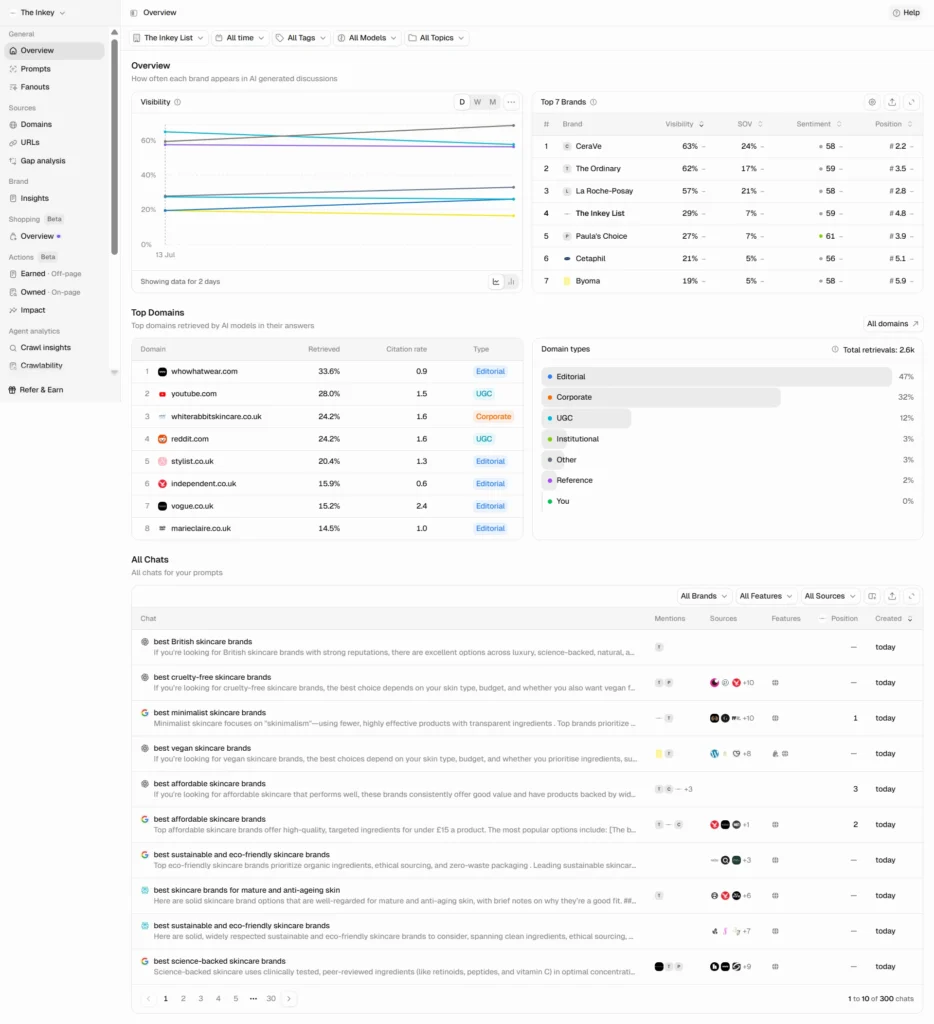
Task: Open the All Brands chat filter dropdown
Action: [703, 596]
